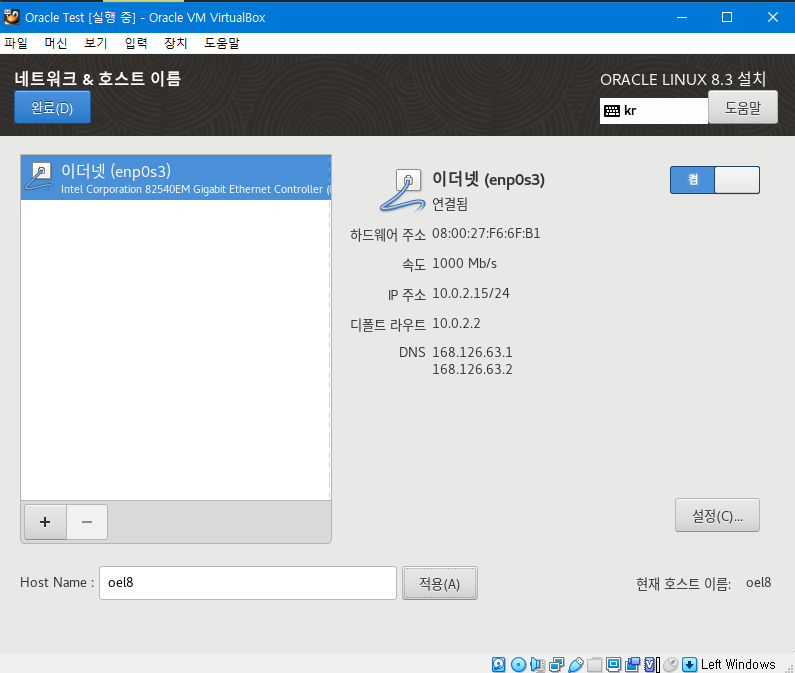Click the 네트워크 & 호스트 이름 heading

point(97,79)
